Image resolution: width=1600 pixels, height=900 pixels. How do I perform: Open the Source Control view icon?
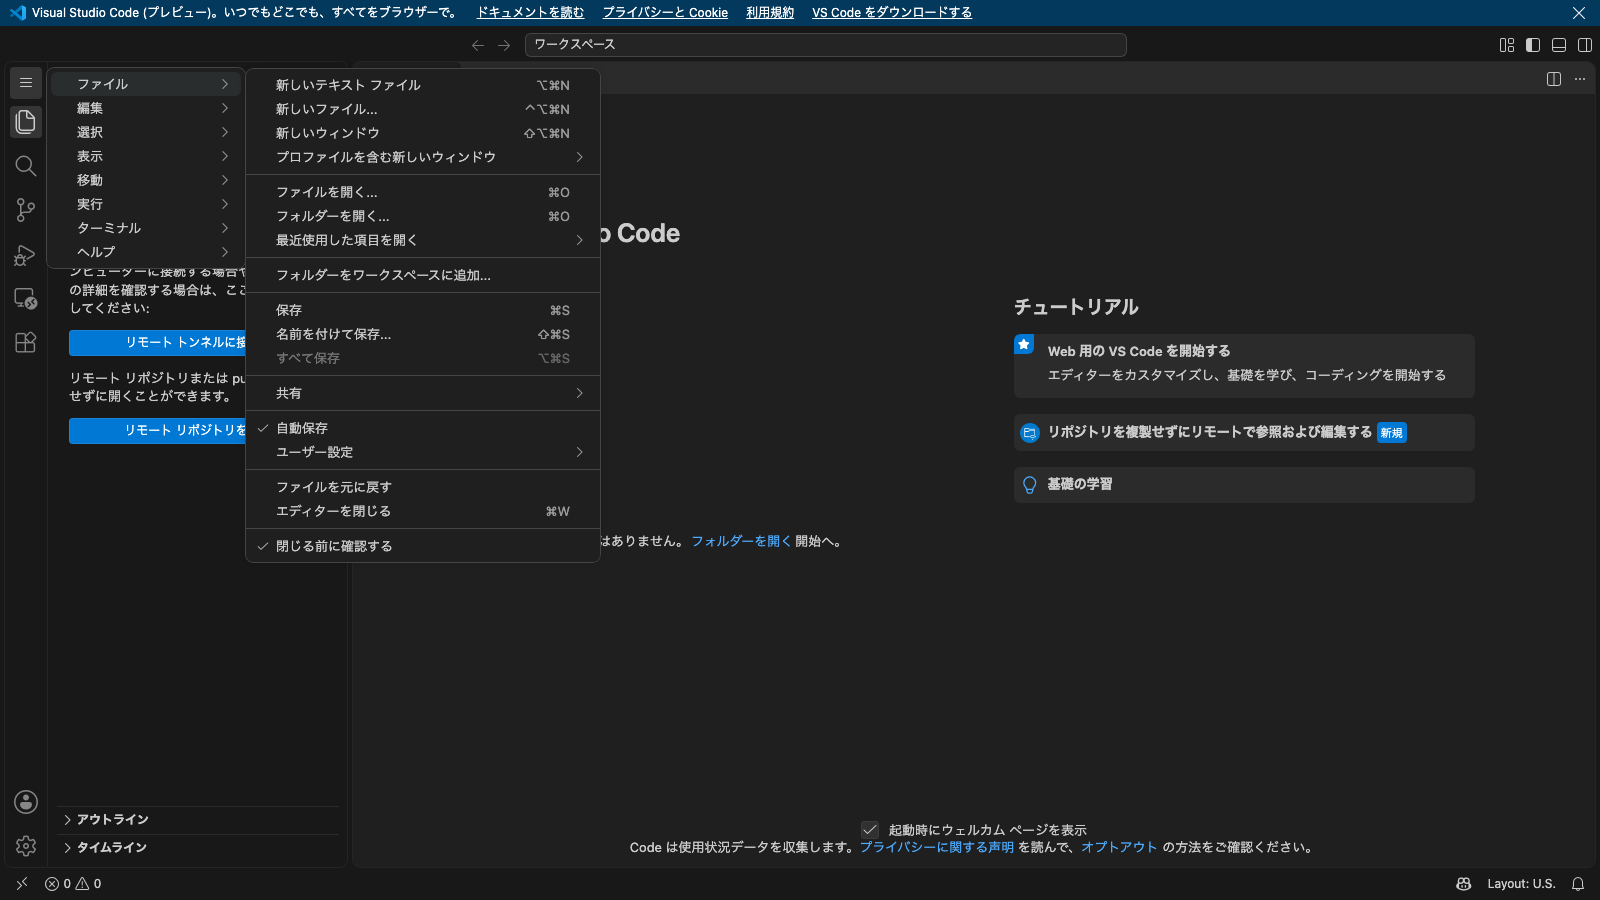click(26, 210)
